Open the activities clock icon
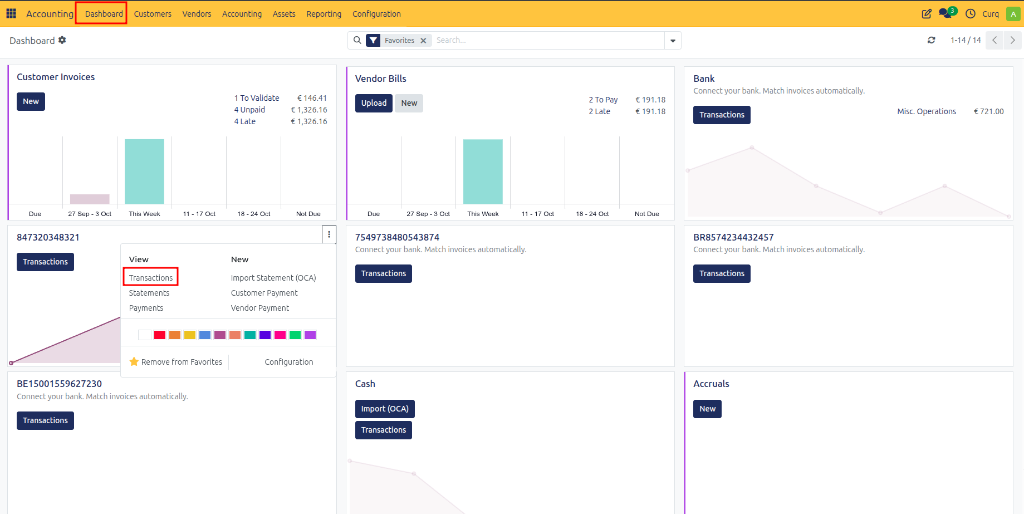 970,14
